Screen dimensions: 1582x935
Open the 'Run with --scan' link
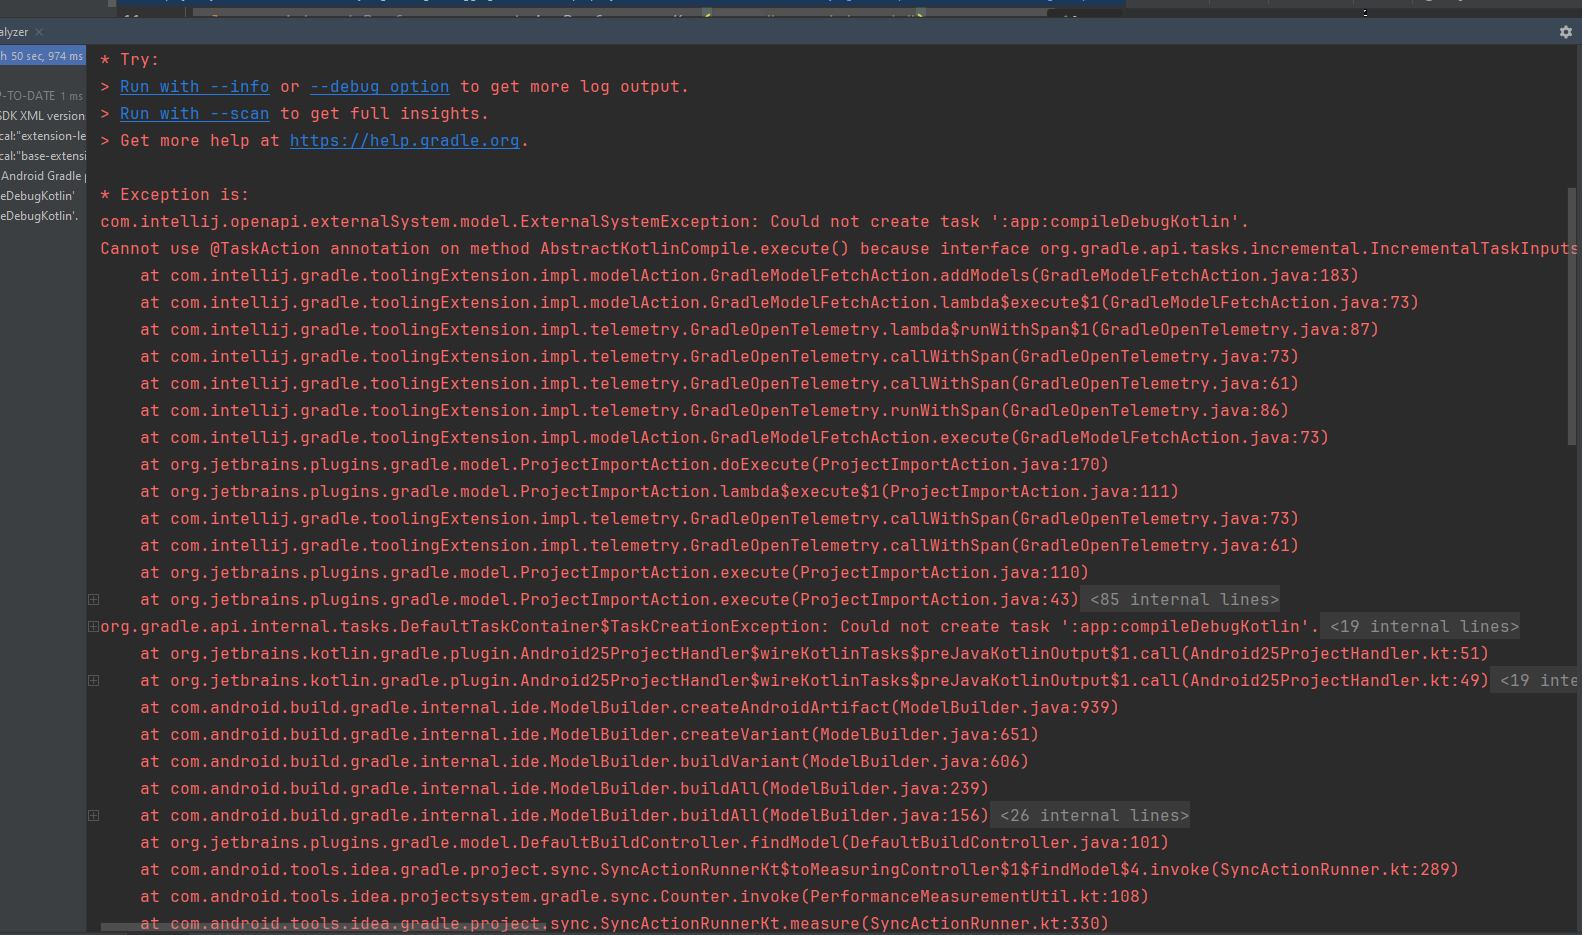pos(194,114)
